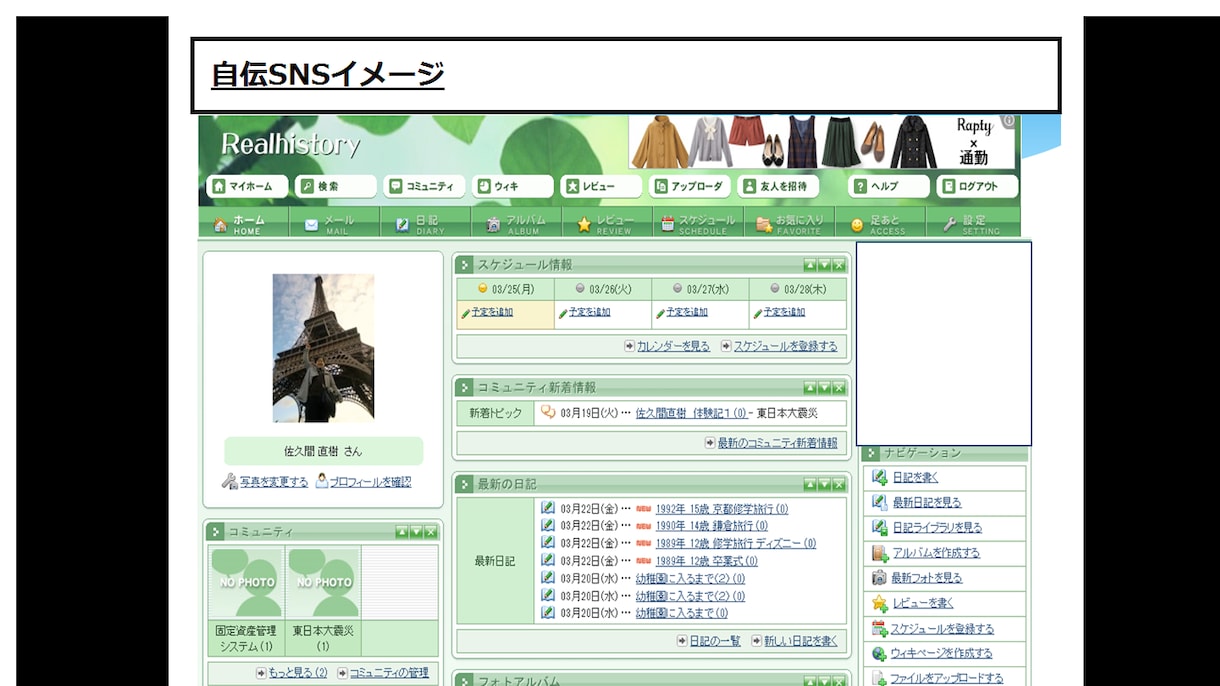Screen dimensions: 1220x686
Task: Close the スケジュール情報 panel
Action: [838, 265]
